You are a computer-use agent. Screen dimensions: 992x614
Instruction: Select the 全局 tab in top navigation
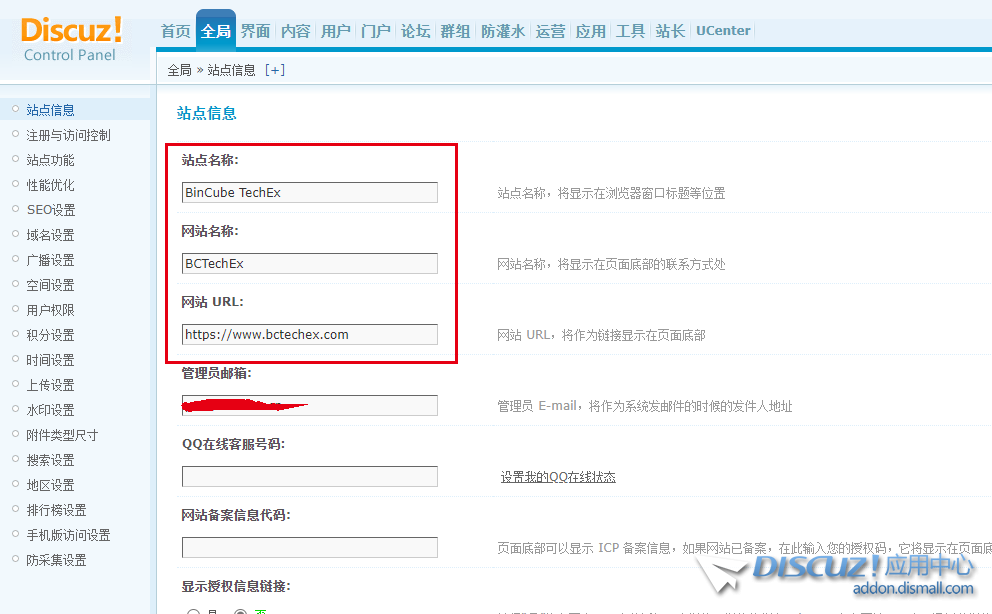point(216,31)
